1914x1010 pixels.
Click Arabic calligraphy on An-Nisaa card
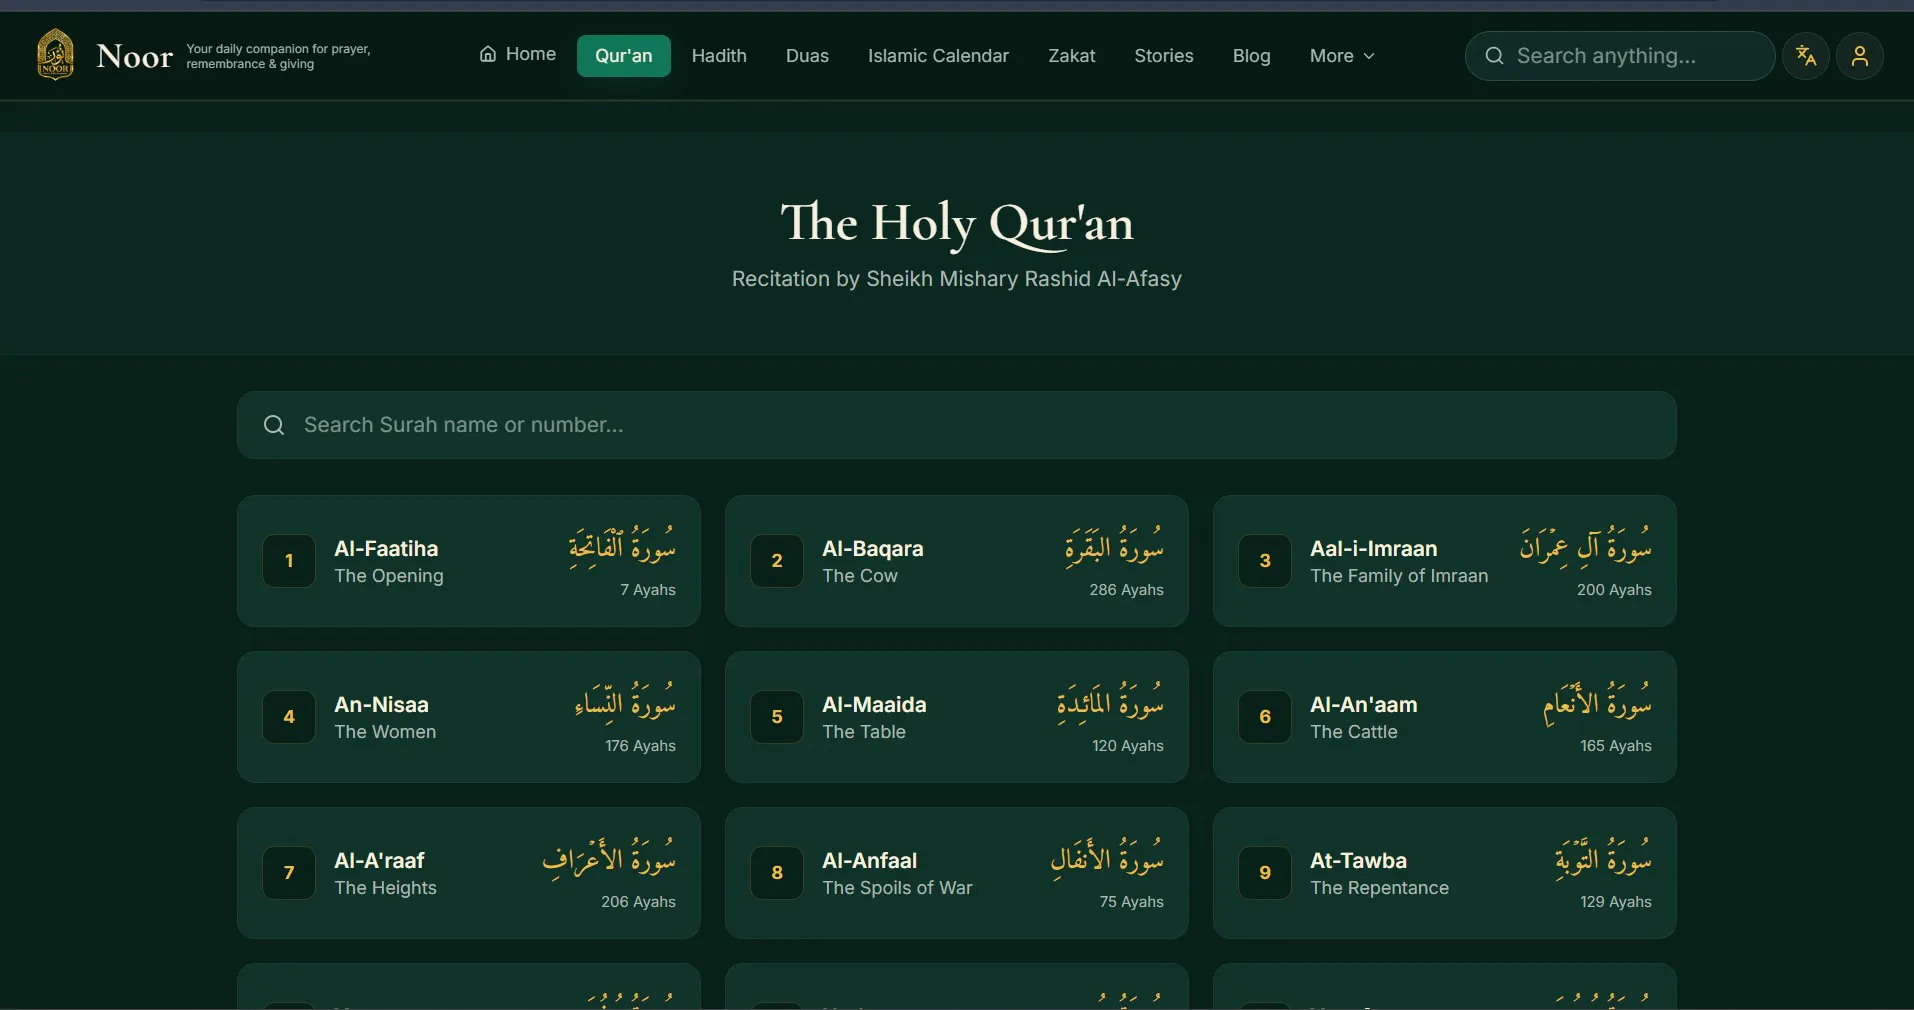point(625,702)
